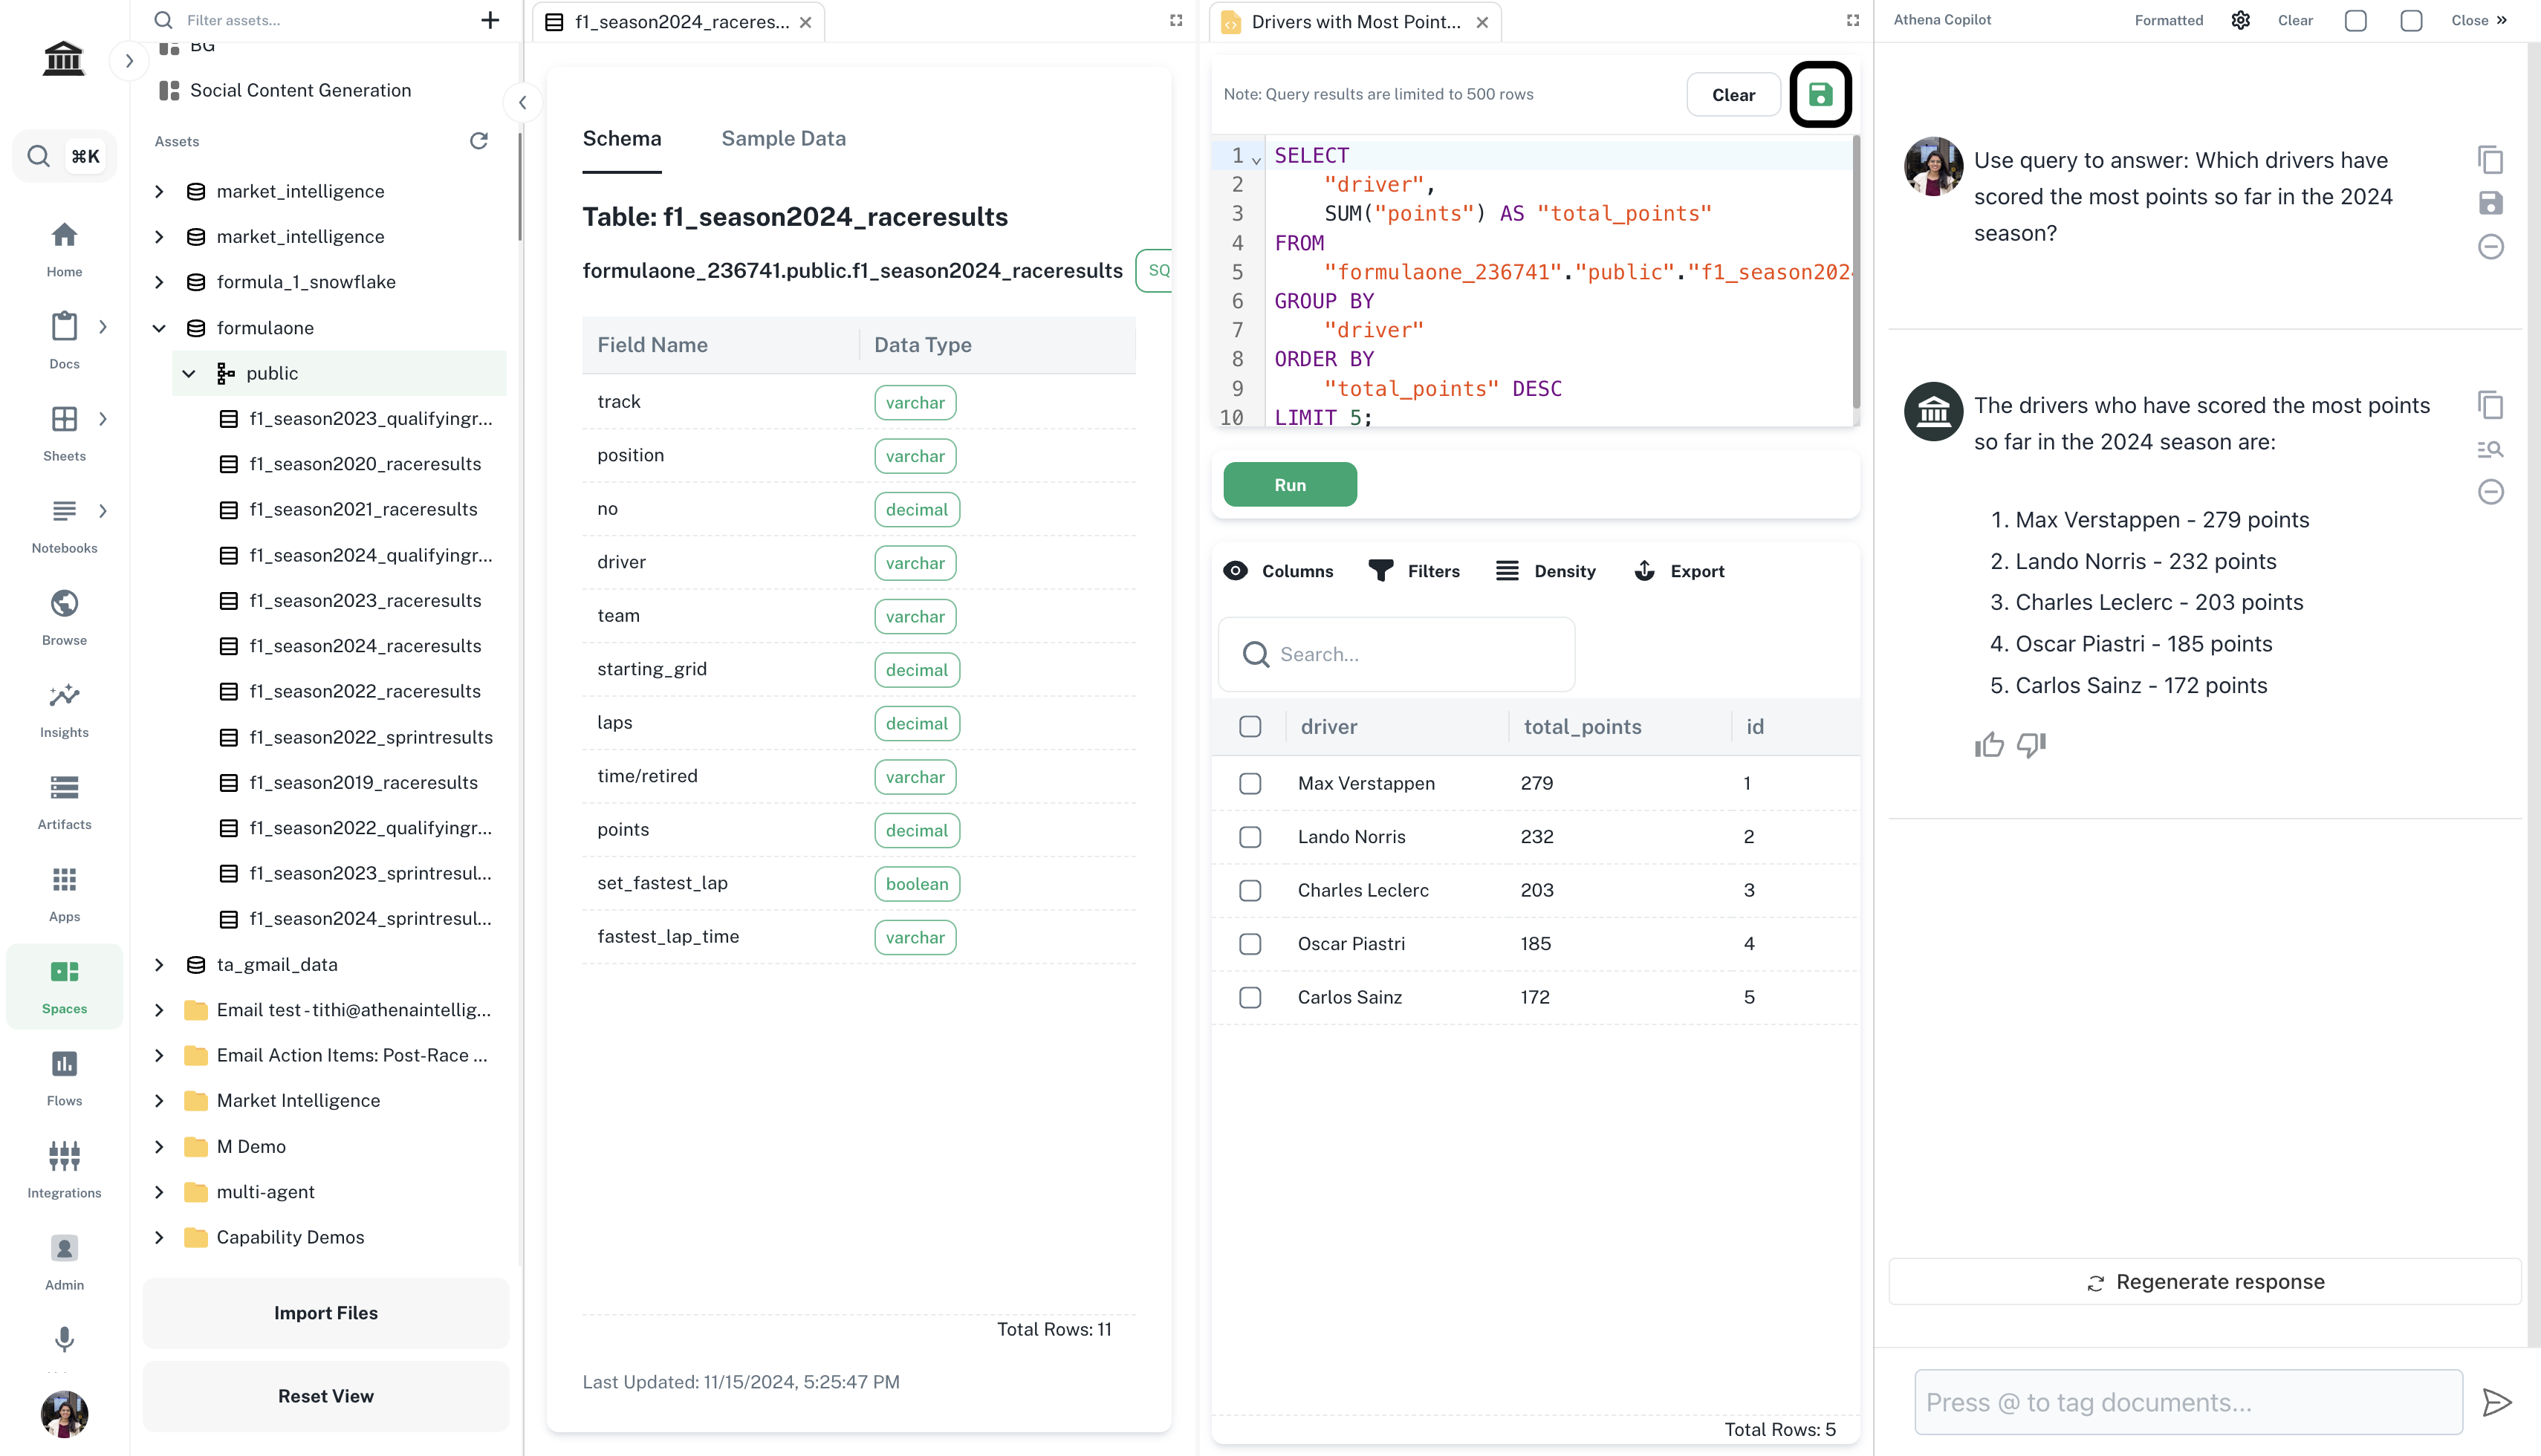The width and height of the screenshot is (2541, 1456).
Task: Run the SQL query
Action: [1290, 484]
